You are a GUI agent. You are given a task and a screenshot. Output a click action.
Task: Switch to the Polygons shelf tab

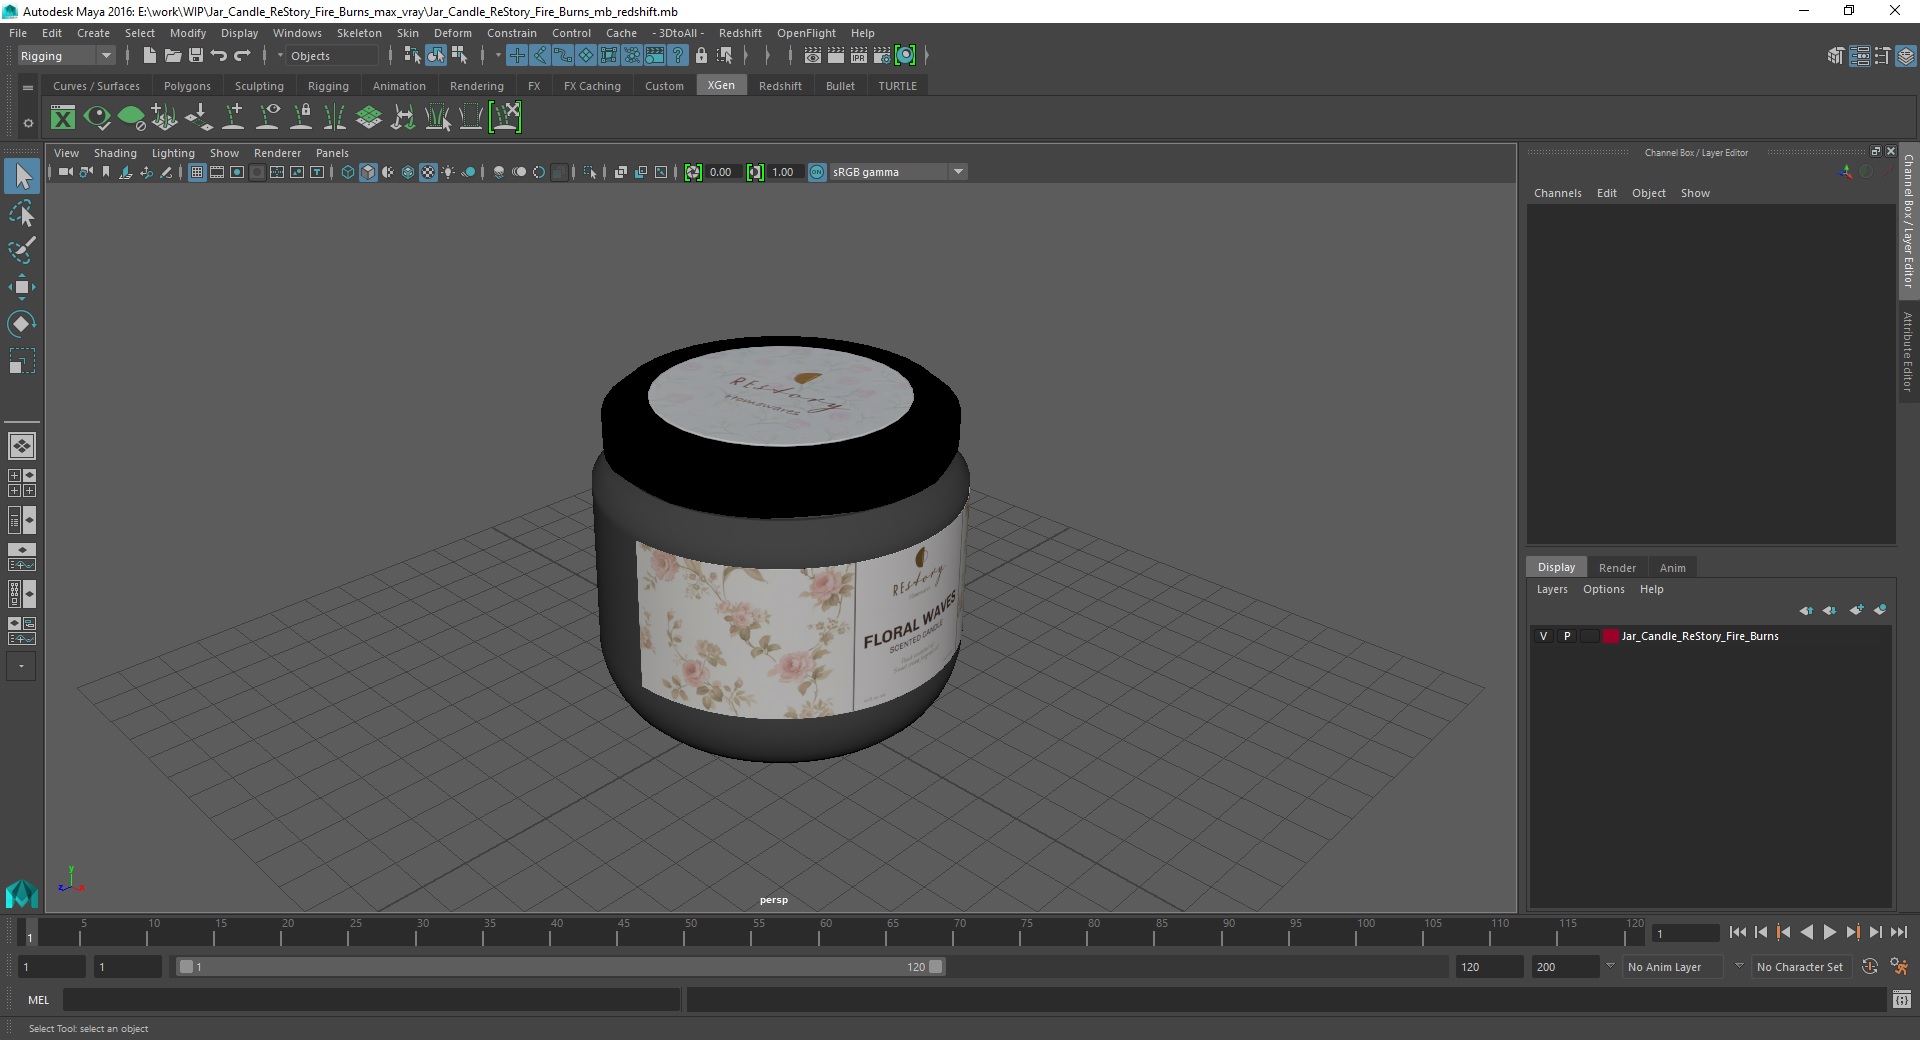point(187,86)
